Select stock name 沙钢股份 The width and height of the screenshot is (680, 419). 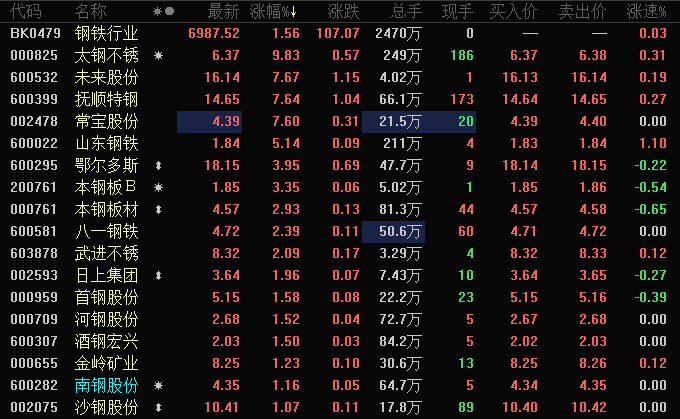(x=106, y=407)
